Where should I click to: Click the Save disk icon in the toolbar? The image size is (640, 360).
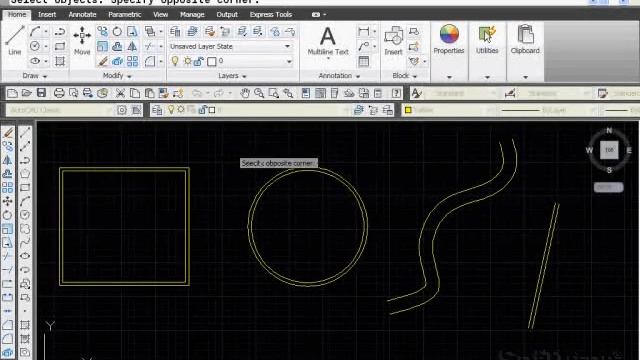coord(41,93)
